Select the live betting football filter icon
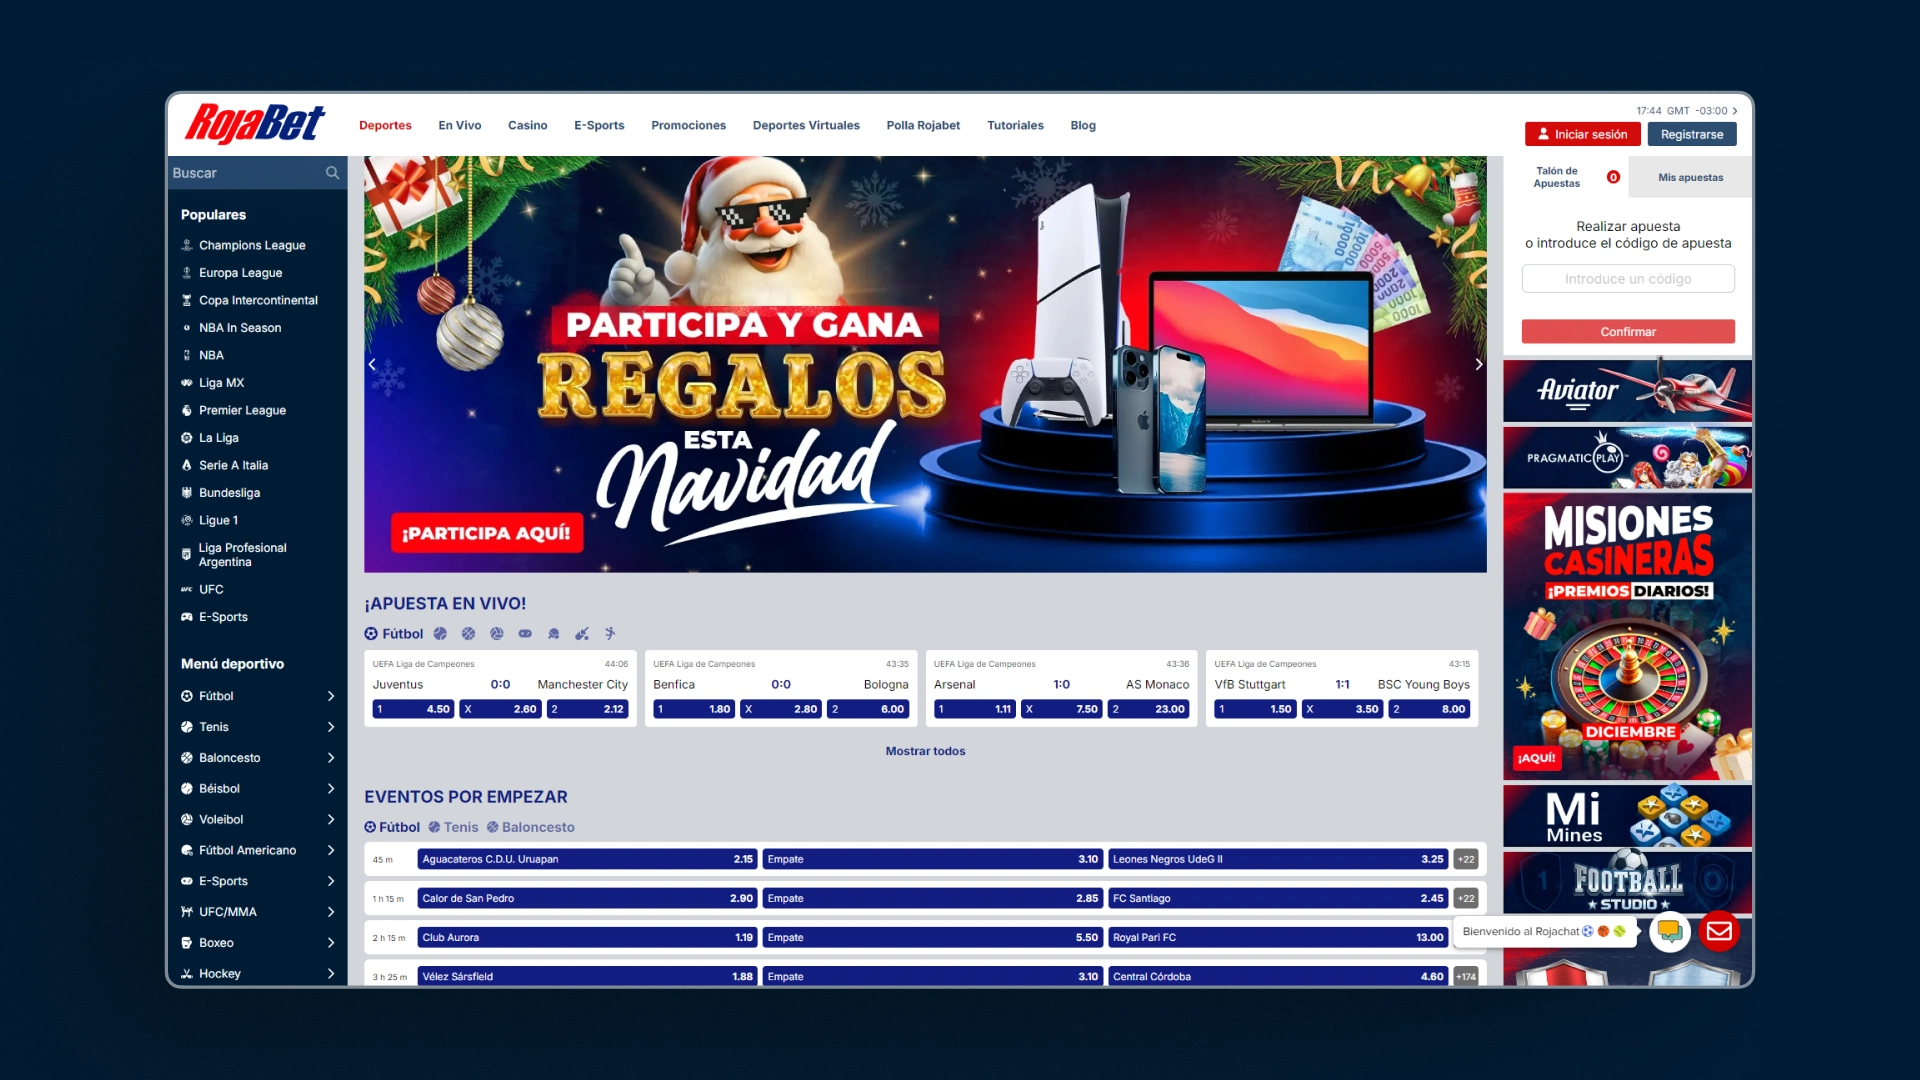The width and height of the screenshot is (1920, 1080). point(373,634)
